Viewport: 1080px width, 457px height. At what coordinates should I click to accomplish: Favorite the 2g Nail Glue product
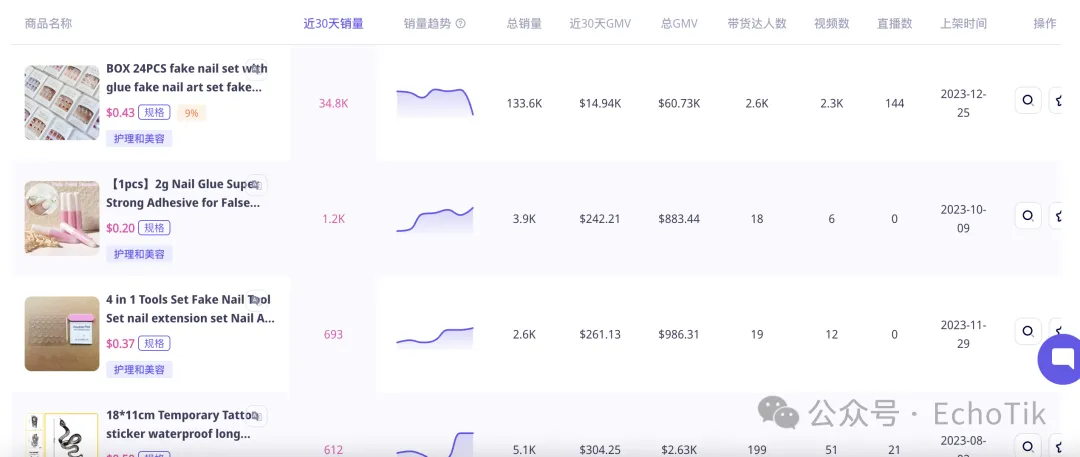[1059, 216]
